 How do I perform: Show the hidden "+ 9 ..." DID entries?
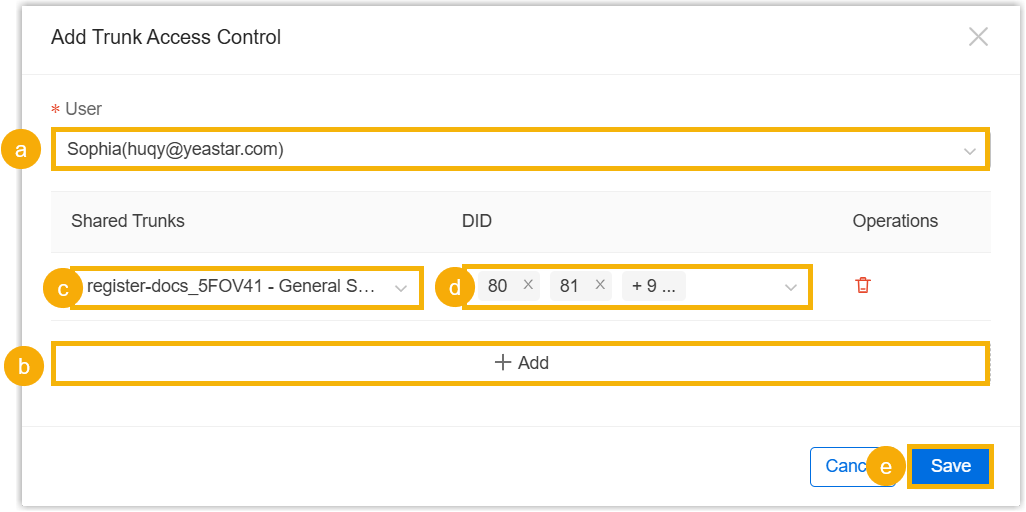pyautogui.click(x=653, y=286)
